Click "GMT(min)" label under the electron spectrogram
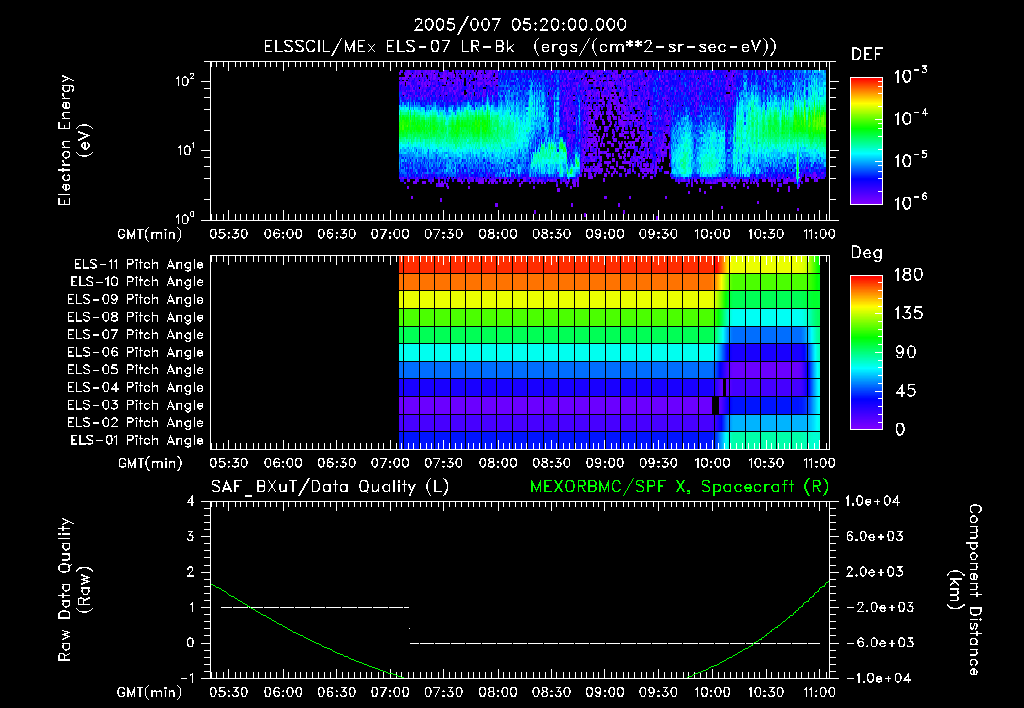The width and height of the screenshot is (1024, 708). [150, 234]
